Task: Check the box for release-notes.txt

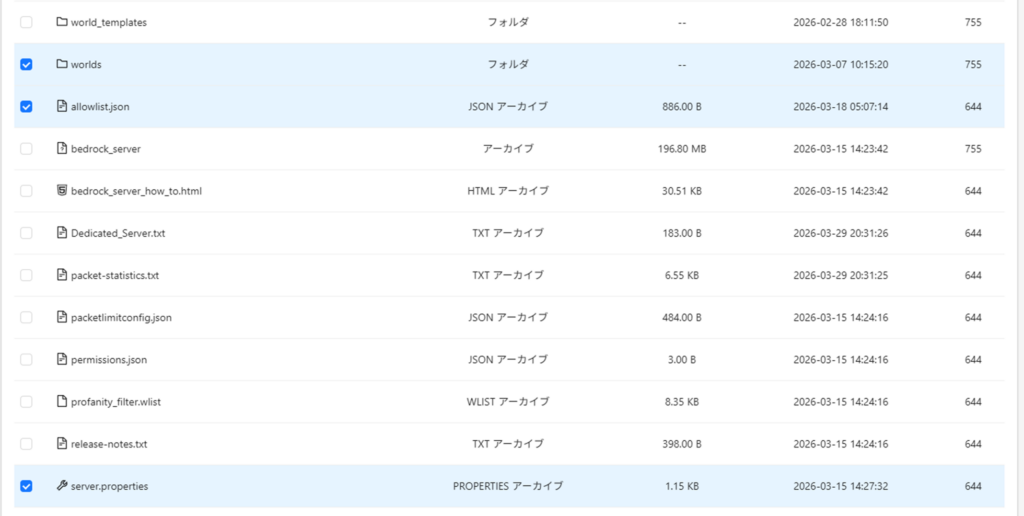Action: click(26, 444)
